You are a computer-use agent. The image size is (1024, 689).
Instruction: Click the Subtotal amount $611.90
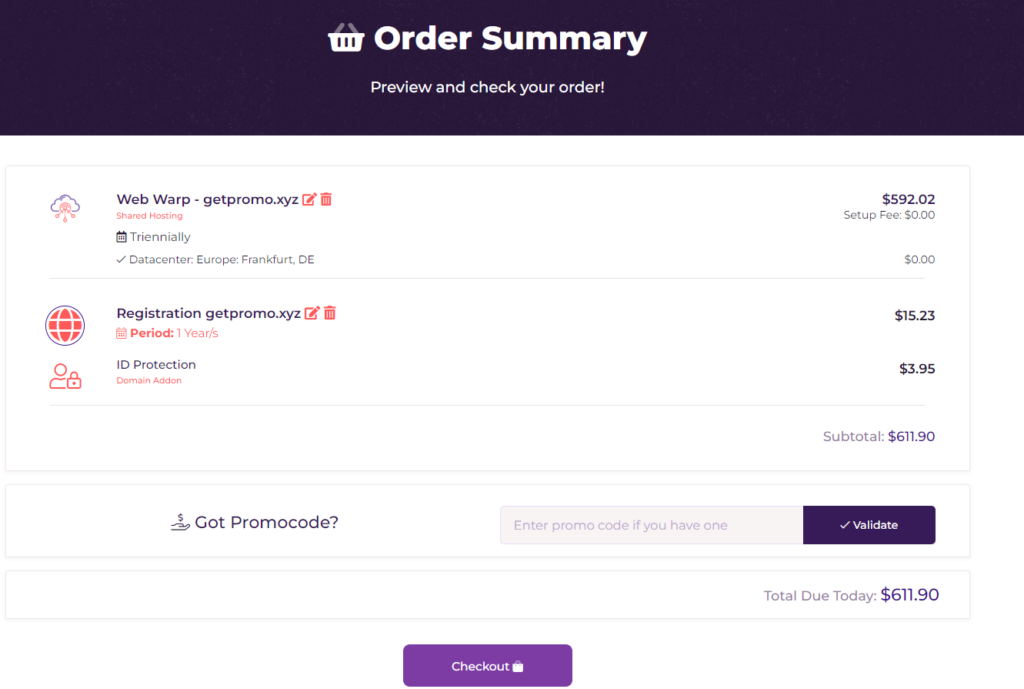[911, 436]
